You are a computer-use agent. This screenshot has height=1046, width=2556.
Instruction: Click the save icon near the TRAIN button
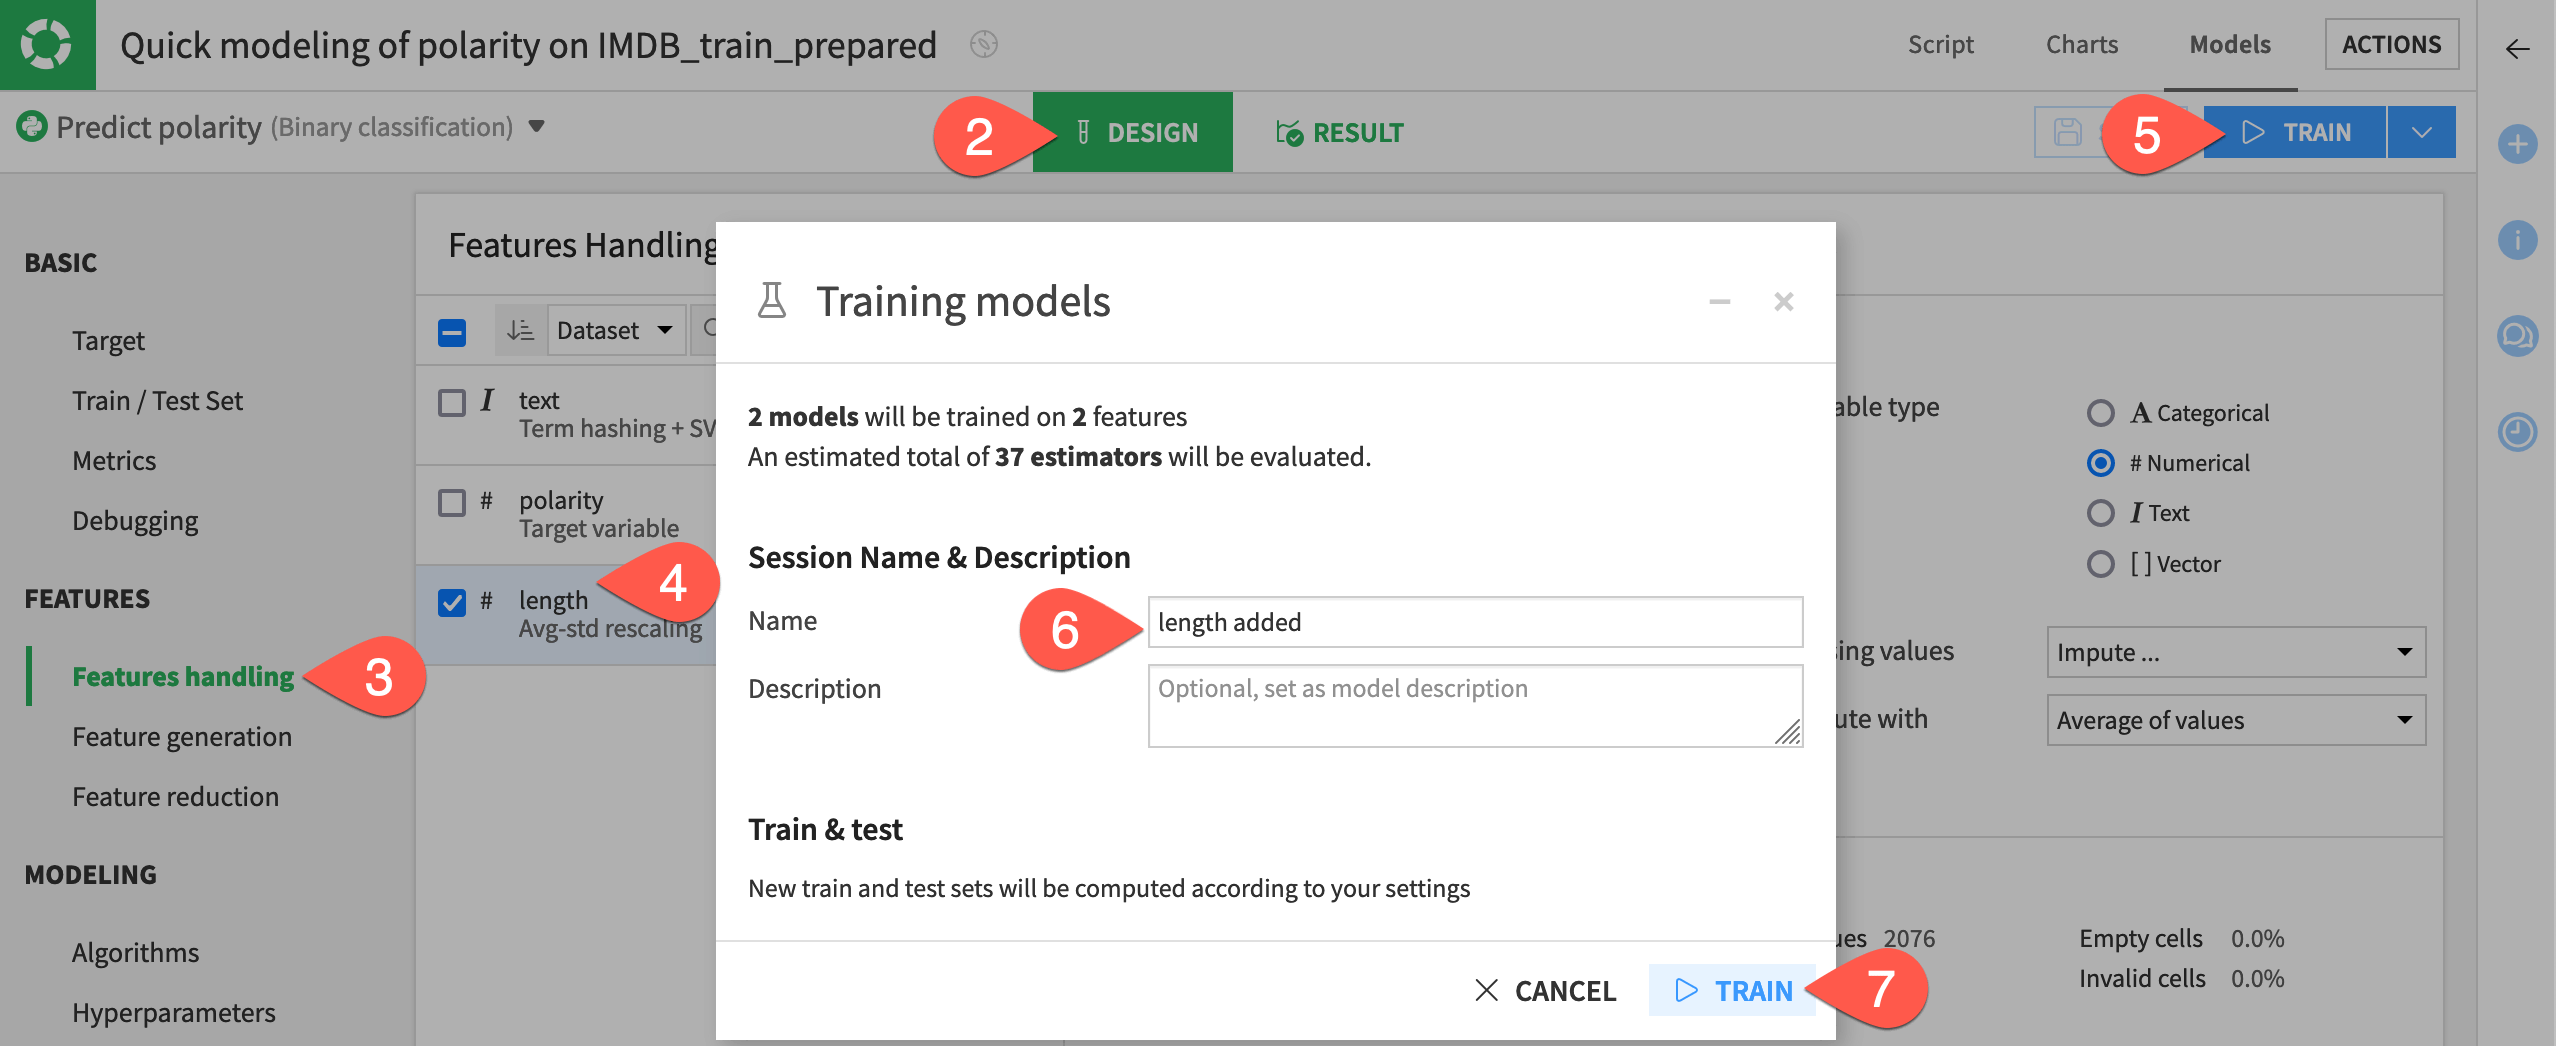[x=2066, y=131]
